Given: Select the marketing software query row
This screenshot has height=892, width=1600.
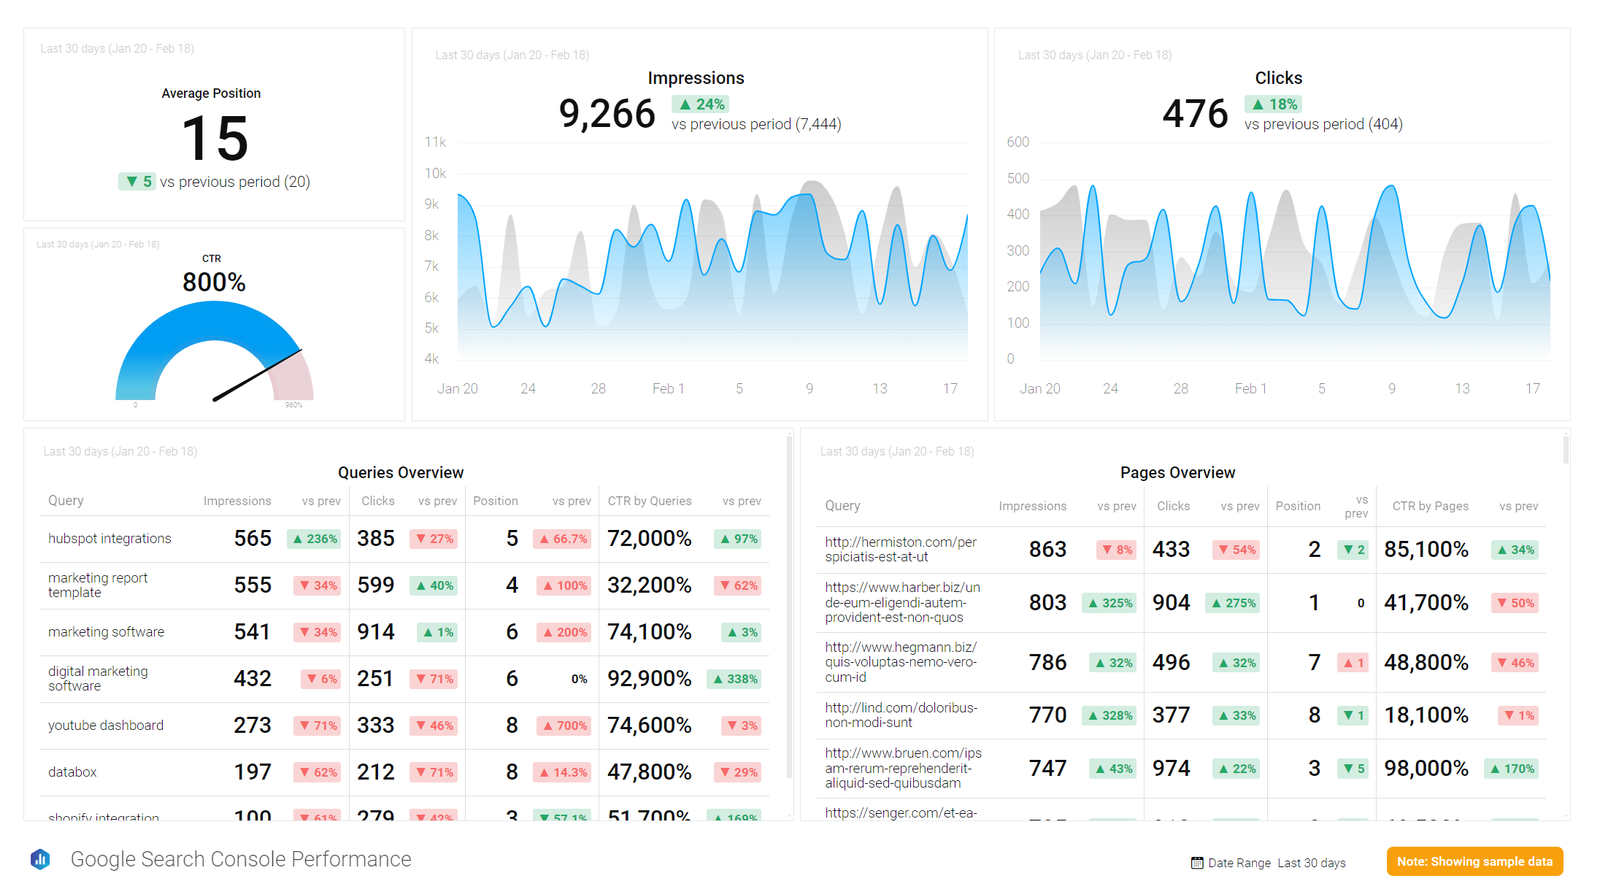Looking at the screenshot, I should click(x=106, y=632).
